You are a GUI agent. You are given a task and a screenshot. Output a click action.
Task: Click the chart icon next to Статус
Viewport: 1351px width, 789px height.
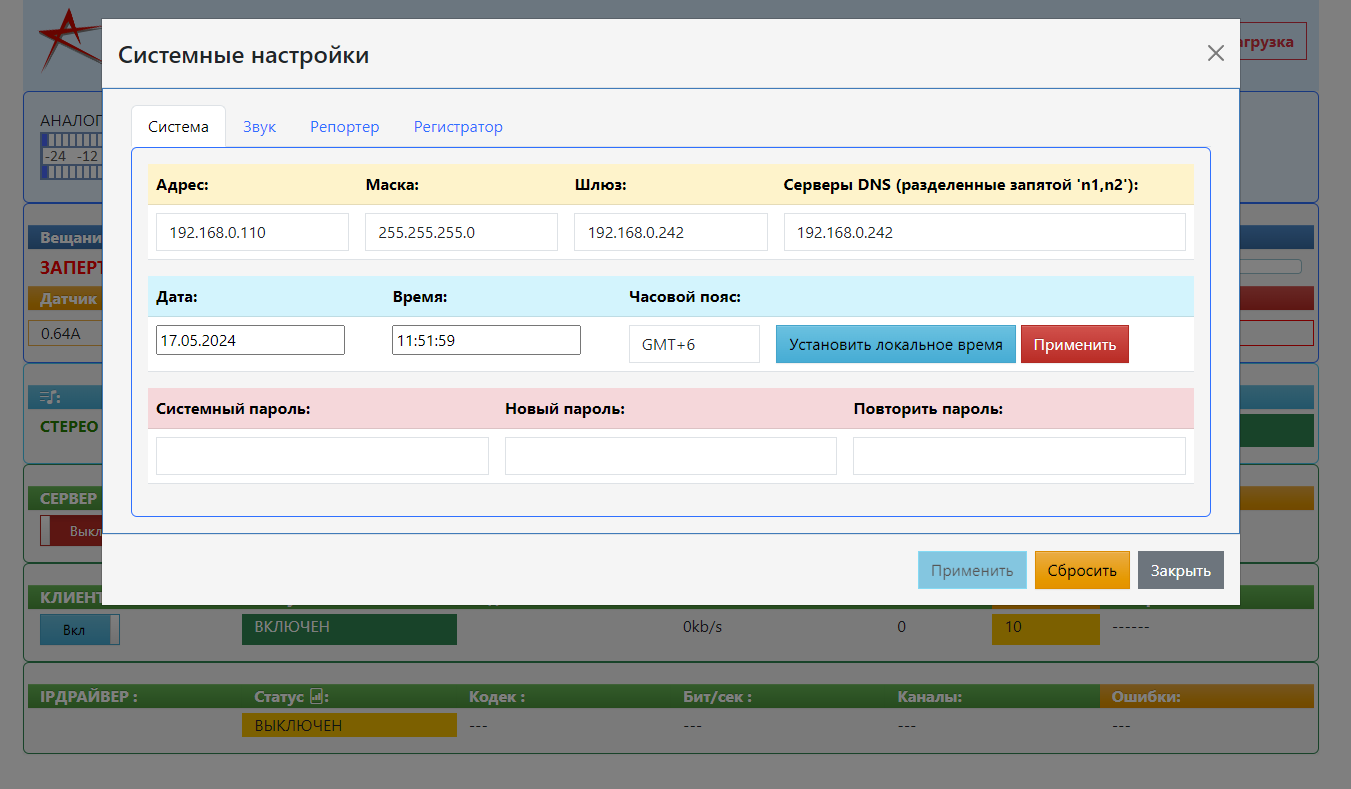317,696
